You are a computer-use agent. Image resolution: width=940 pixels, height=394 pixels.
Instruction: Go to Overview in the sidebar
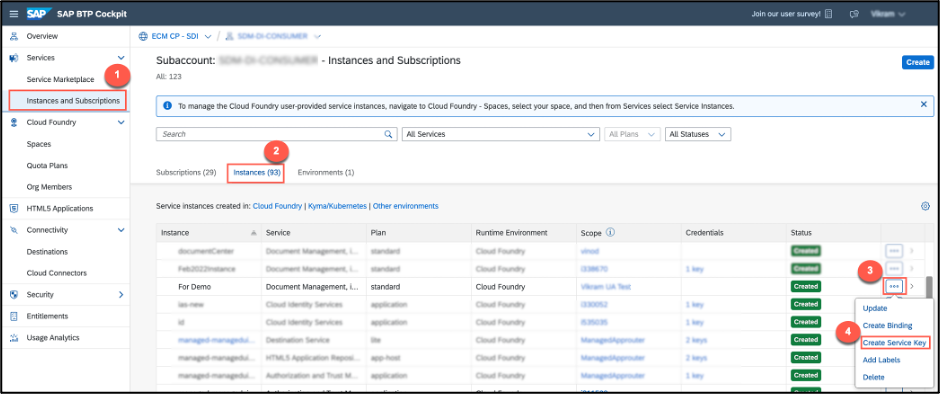42,36
